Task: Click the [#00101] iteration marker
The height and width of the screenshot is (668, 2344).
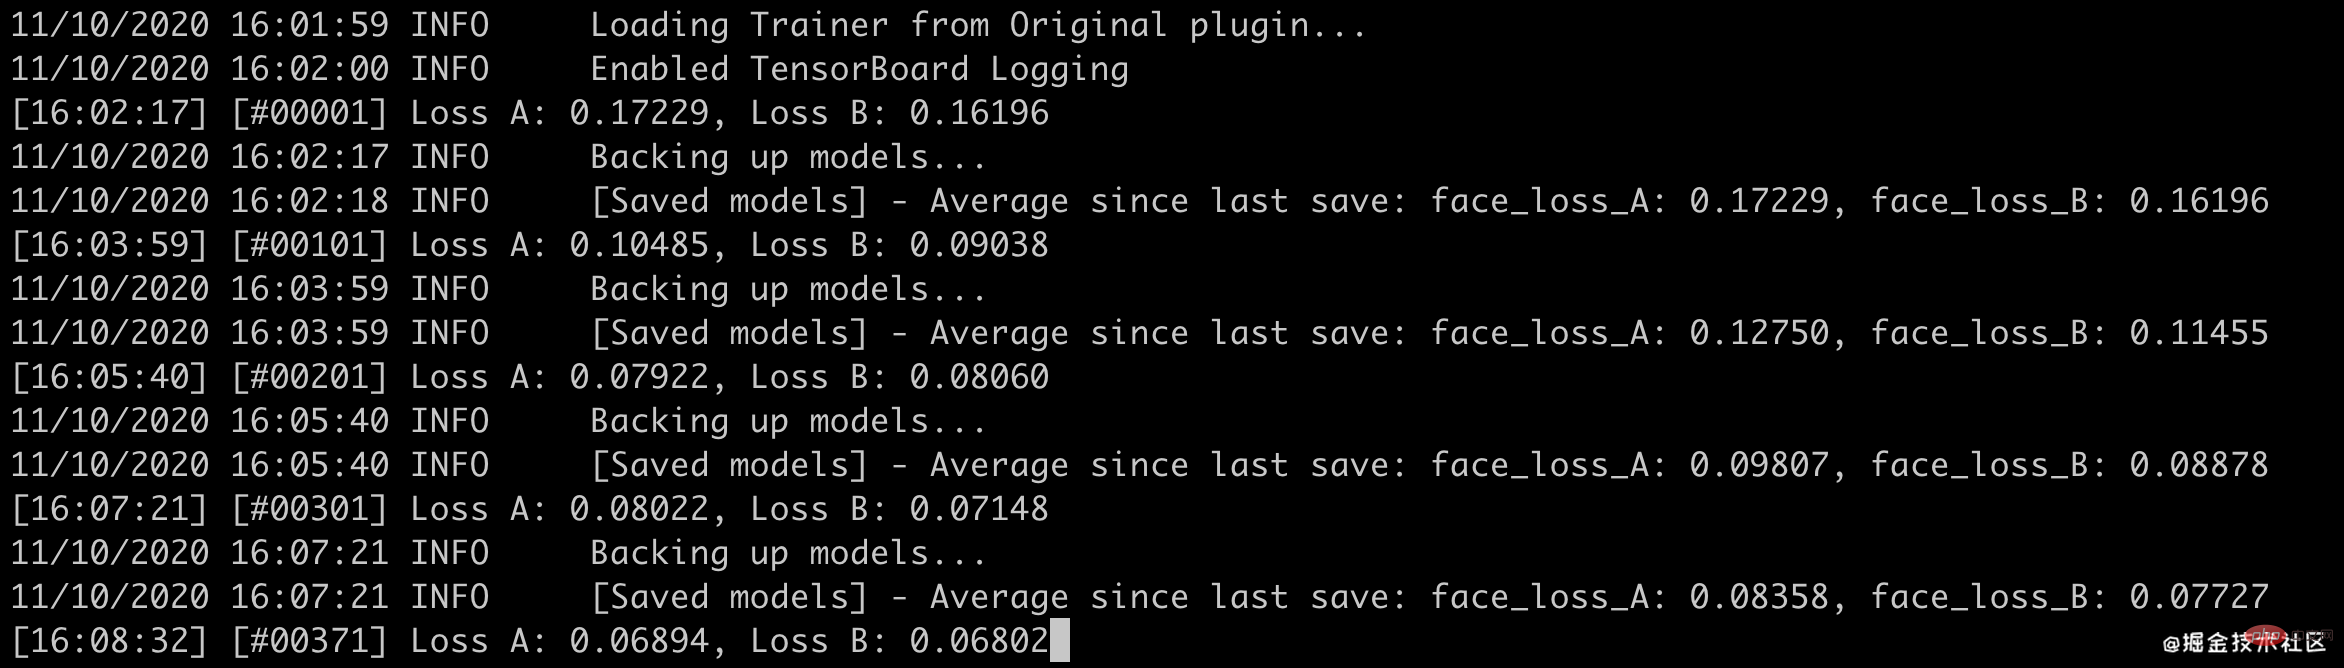Action: (x=309, y=245)
